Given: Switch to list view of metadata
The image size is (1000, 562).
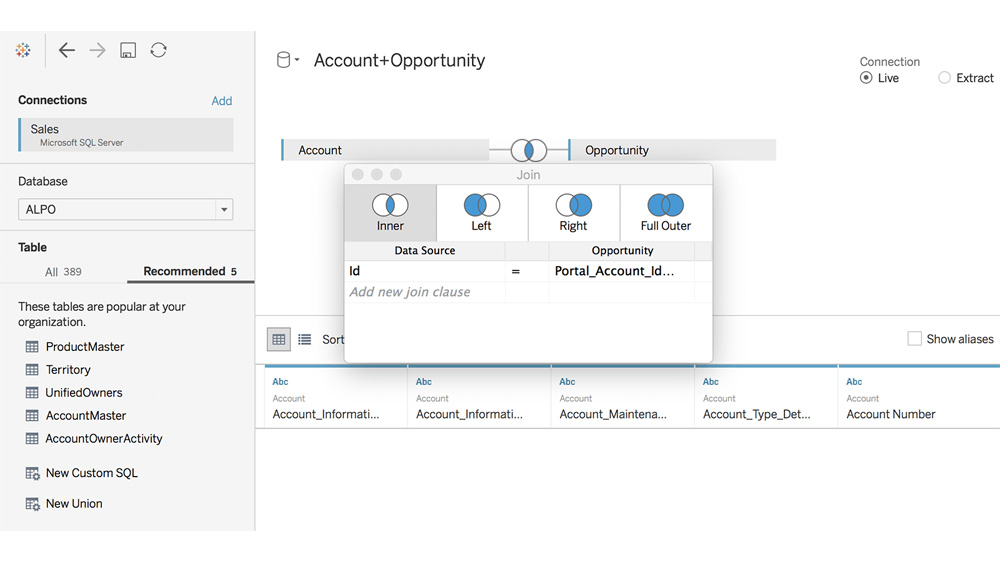Looking at the screenshot, I should [305, 339].
